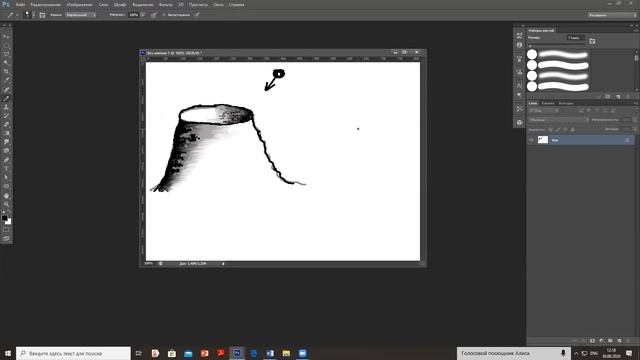Screen dimensions: 640x360
Task: Select the Hand tool
Action: click(x=6, y=196)
